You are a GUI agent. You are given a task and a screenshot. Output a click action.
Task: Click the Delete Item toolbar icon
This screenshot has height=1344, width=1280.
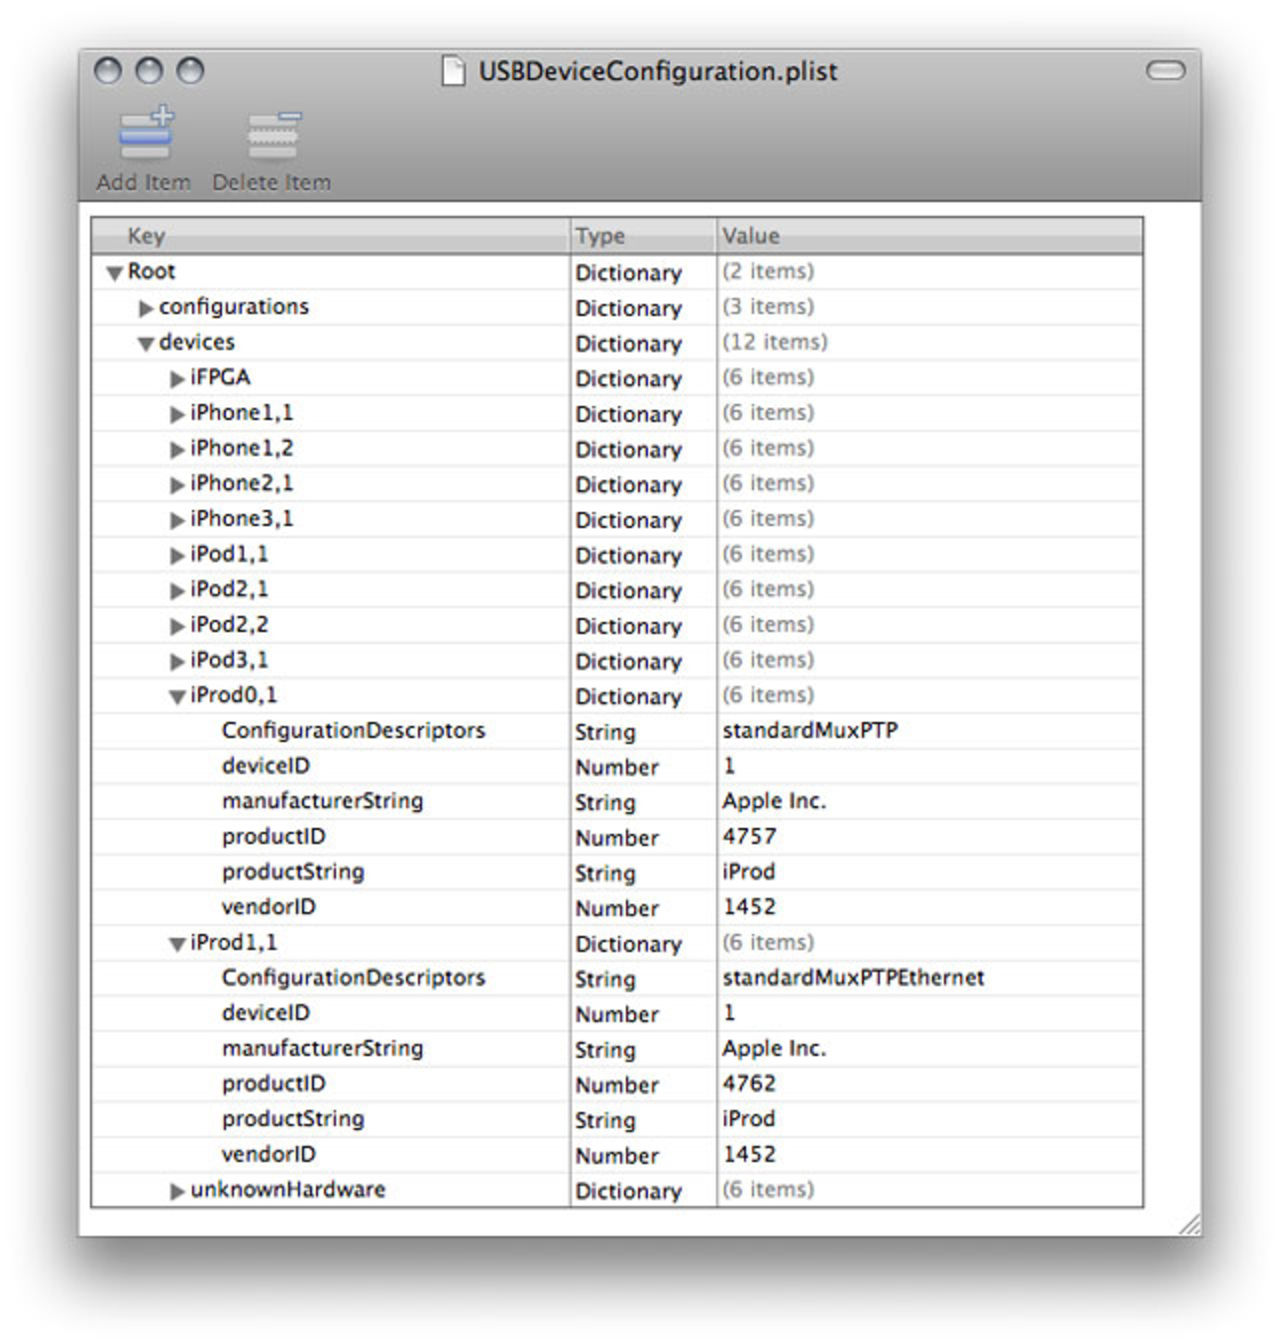(273, 135)
